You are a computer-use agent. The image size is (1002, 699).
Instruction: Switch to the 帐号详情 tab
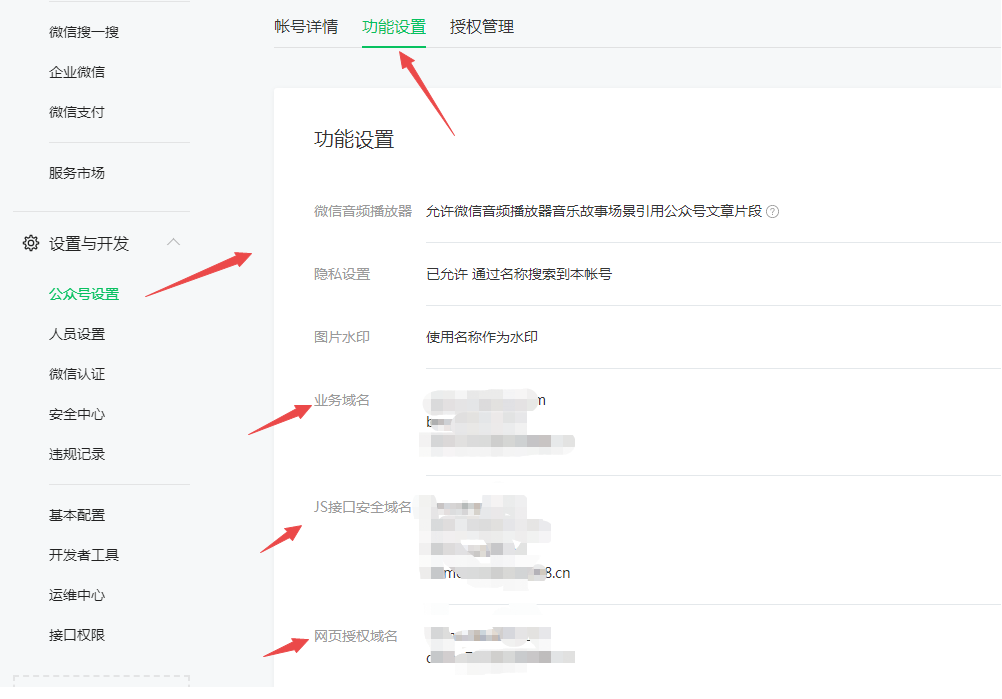pos(306,27)
